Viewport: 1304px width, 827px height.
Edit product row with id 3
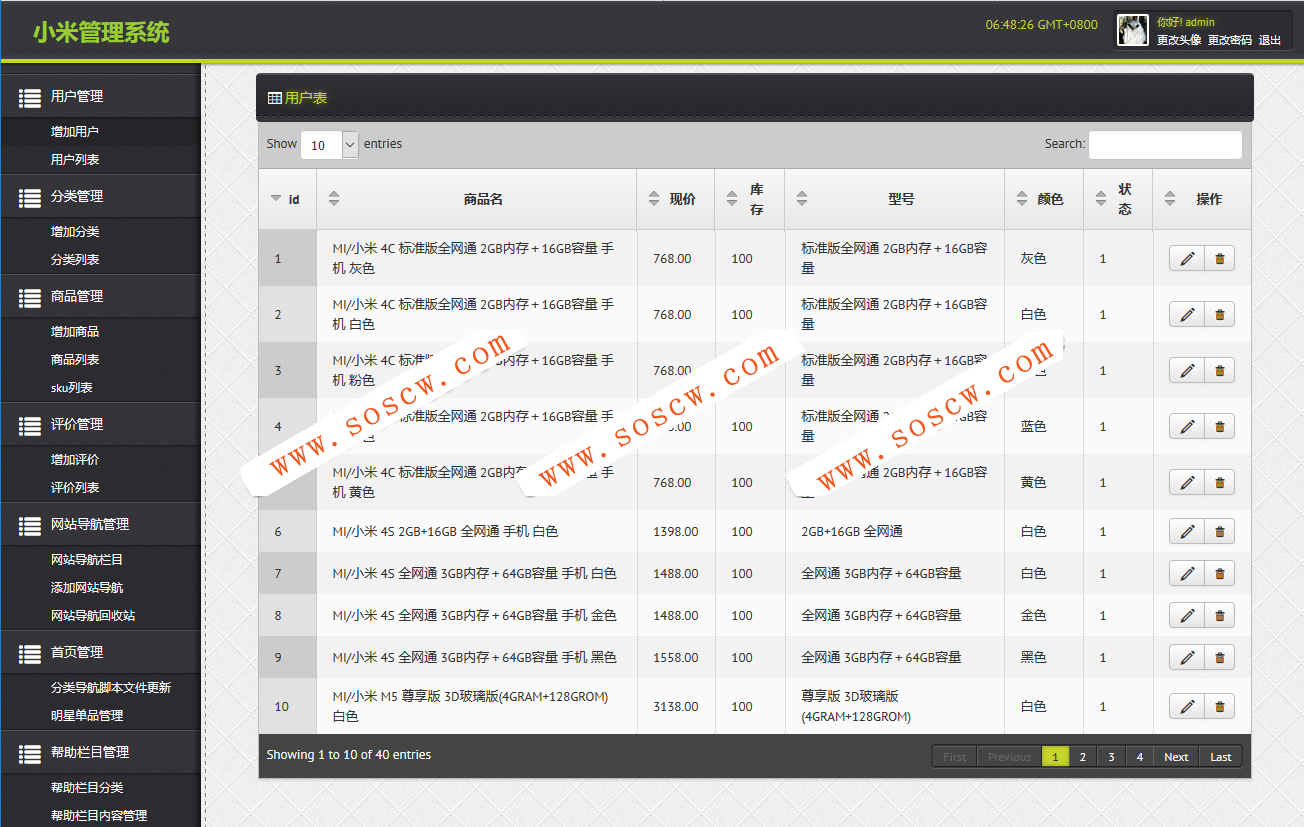(x=1187, y=371)
